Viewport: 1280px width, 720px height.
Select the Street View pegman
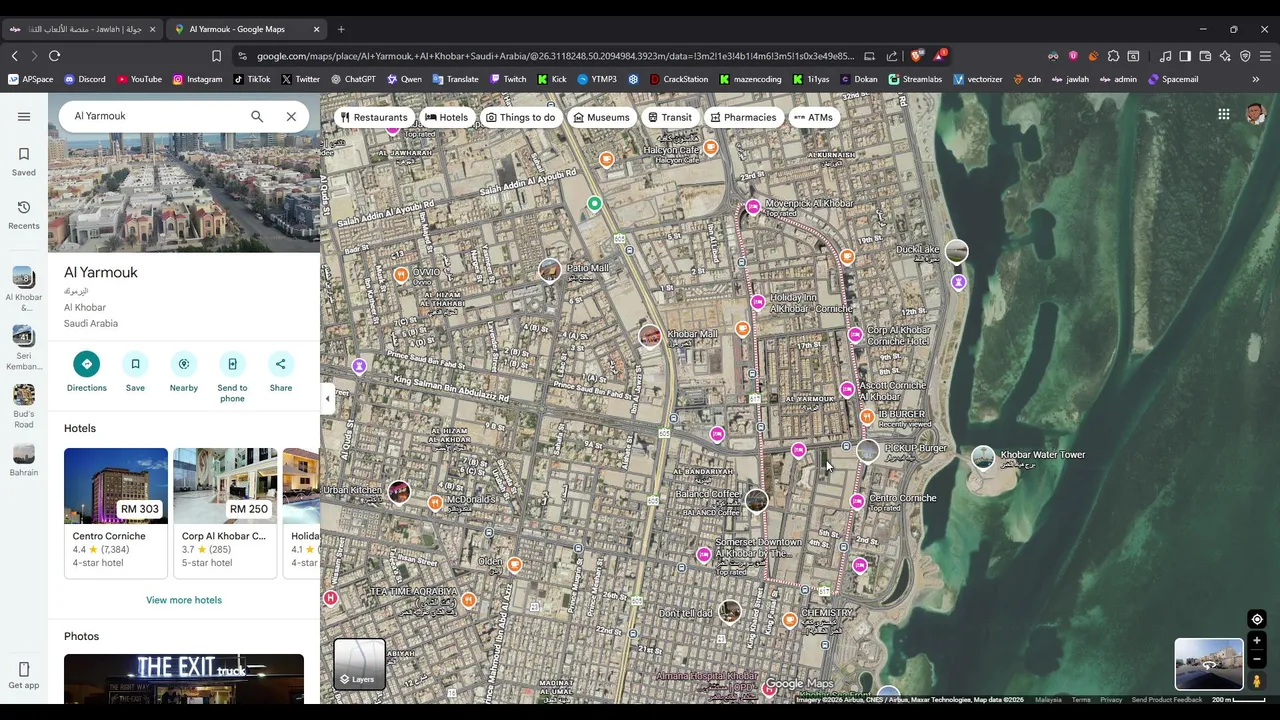[x=1257, y=681]
